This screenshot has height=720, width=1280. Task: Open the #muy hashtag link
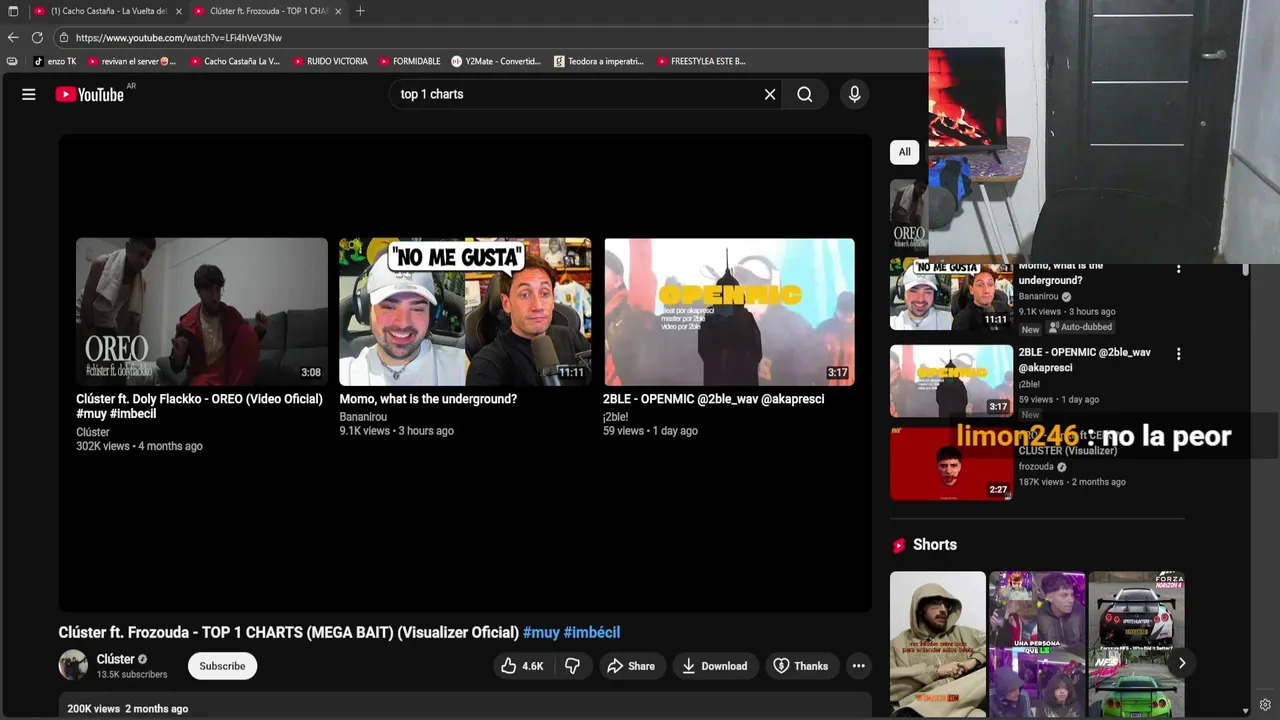coord(541,632)
